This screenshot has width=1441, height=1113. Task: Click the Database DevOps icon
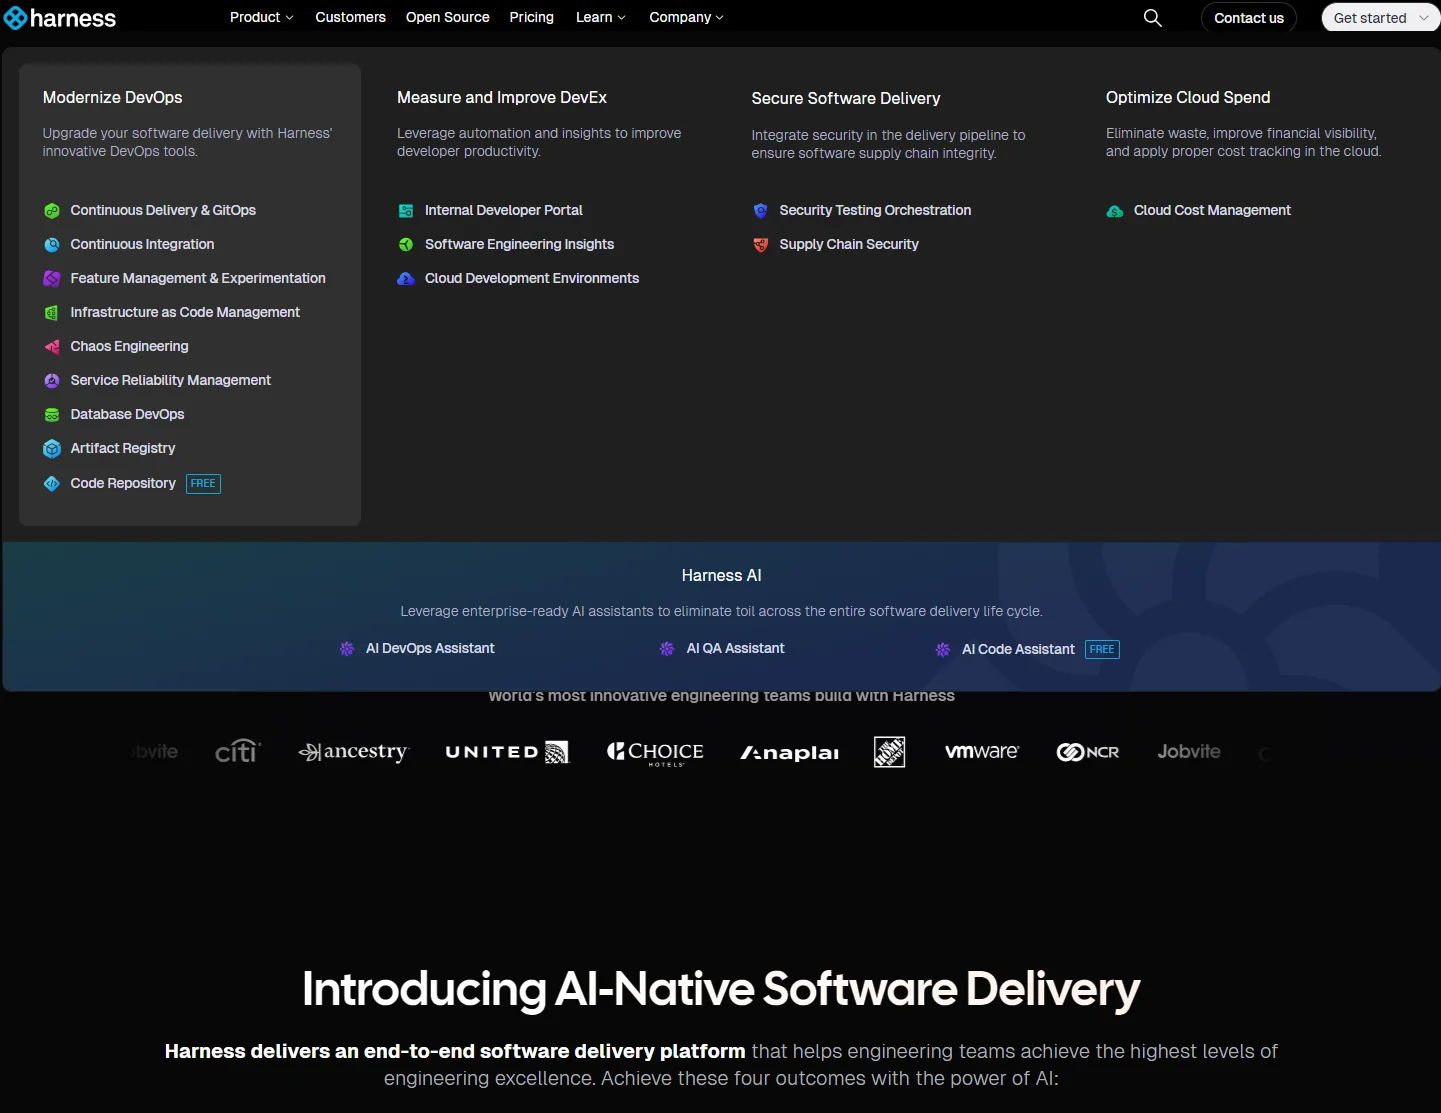pyautogui.click(x=52, y=415)
